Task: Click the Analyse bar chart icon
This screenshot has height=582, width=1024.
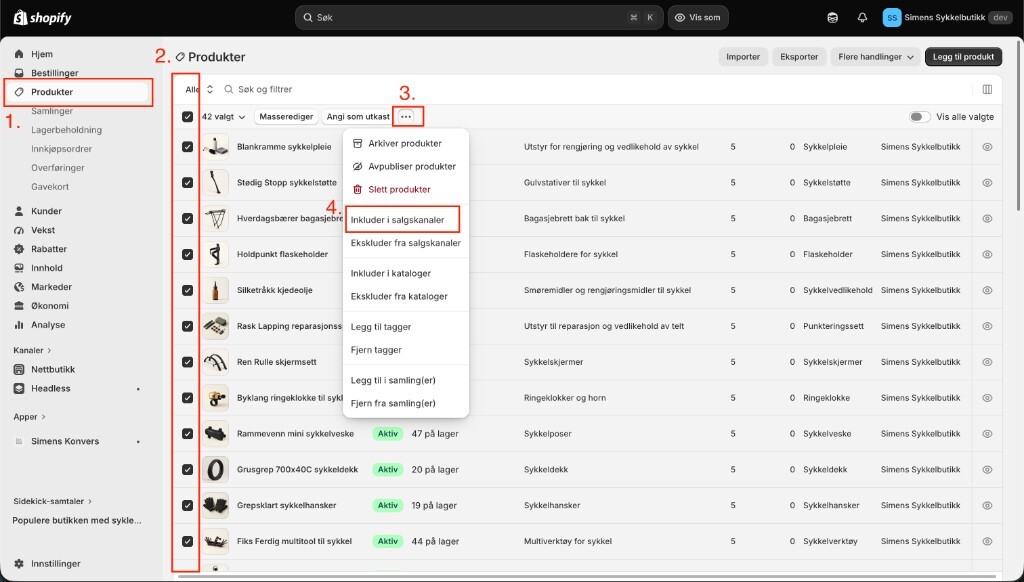Action: coord(19,325)
